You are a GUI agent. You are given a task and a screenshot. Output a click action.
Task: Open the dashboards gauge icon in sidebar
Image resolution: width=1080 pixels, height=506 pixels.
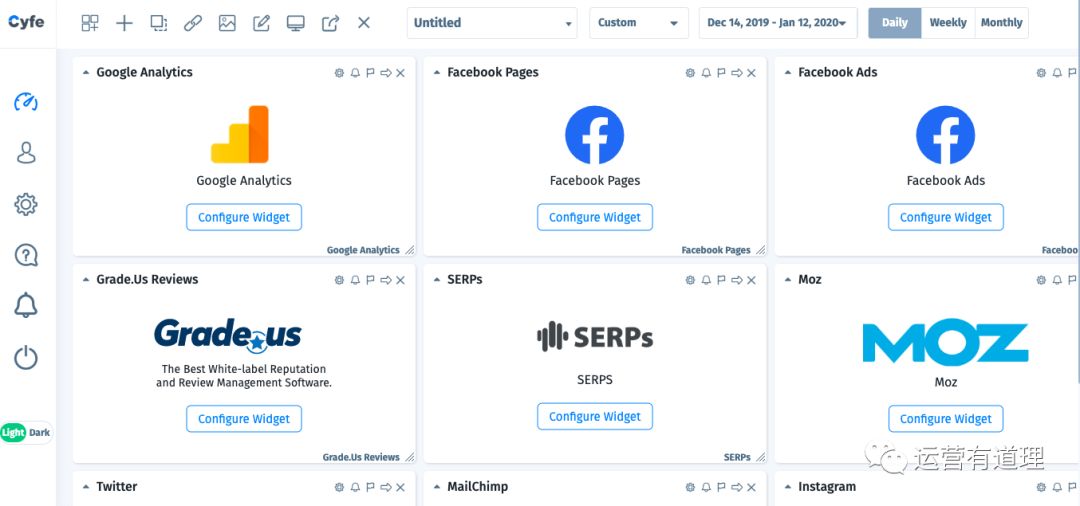click(26, 102)
